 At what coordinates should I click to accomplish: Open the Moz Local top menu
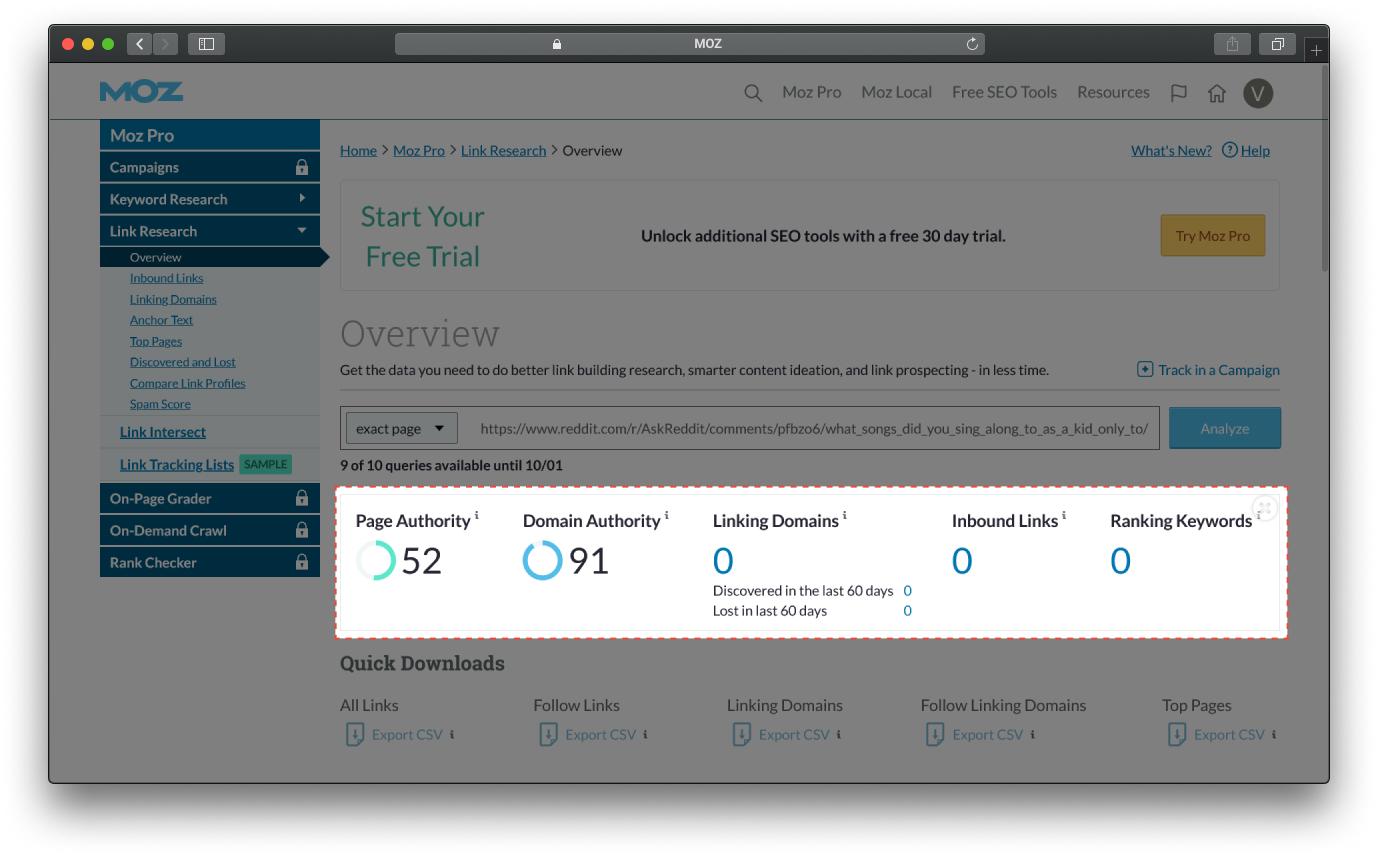pyautogui.click(x=896, y=92)
